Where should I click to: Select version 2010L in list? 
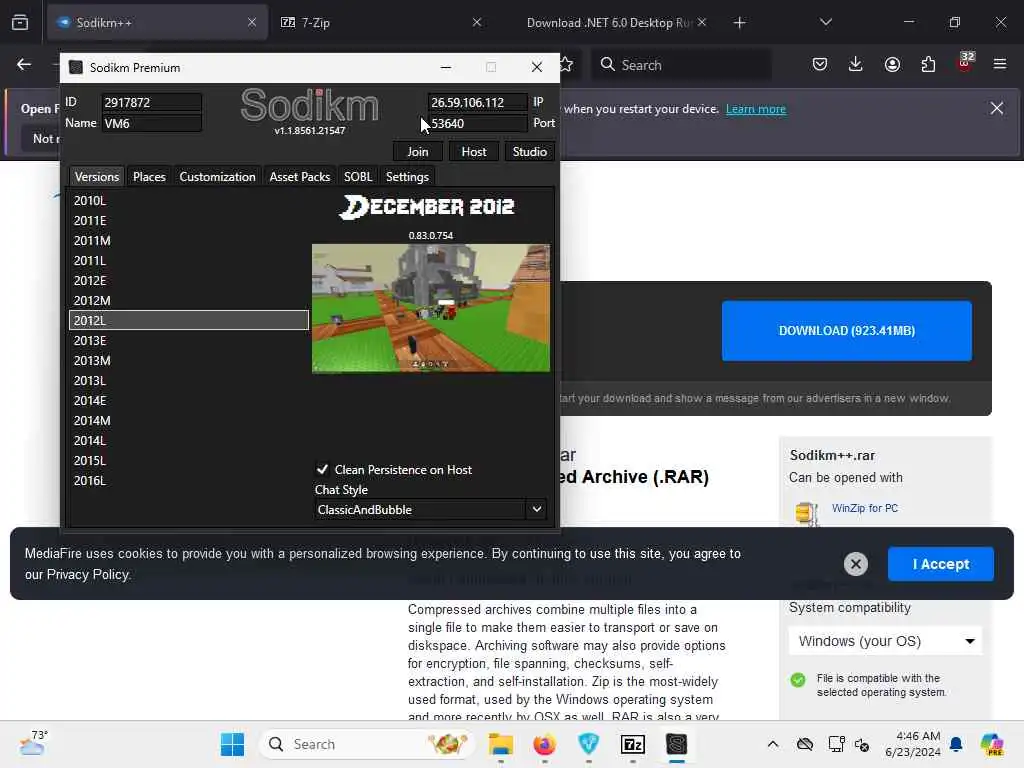tap(189, 200)
